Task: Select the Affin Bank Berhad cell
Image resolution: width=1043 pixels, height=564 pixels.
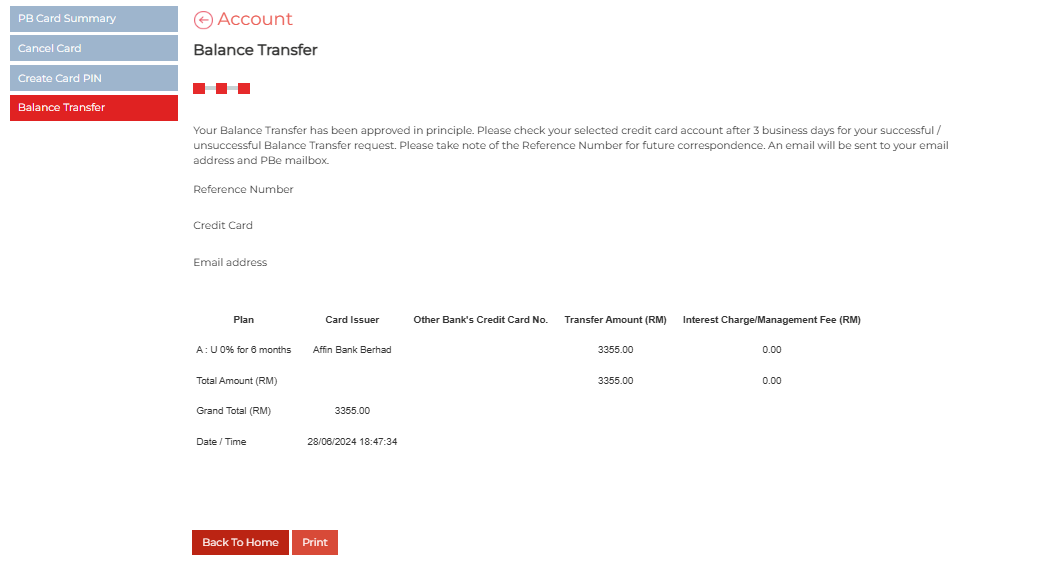Action: pyautogui.click(x=352, y=350)
